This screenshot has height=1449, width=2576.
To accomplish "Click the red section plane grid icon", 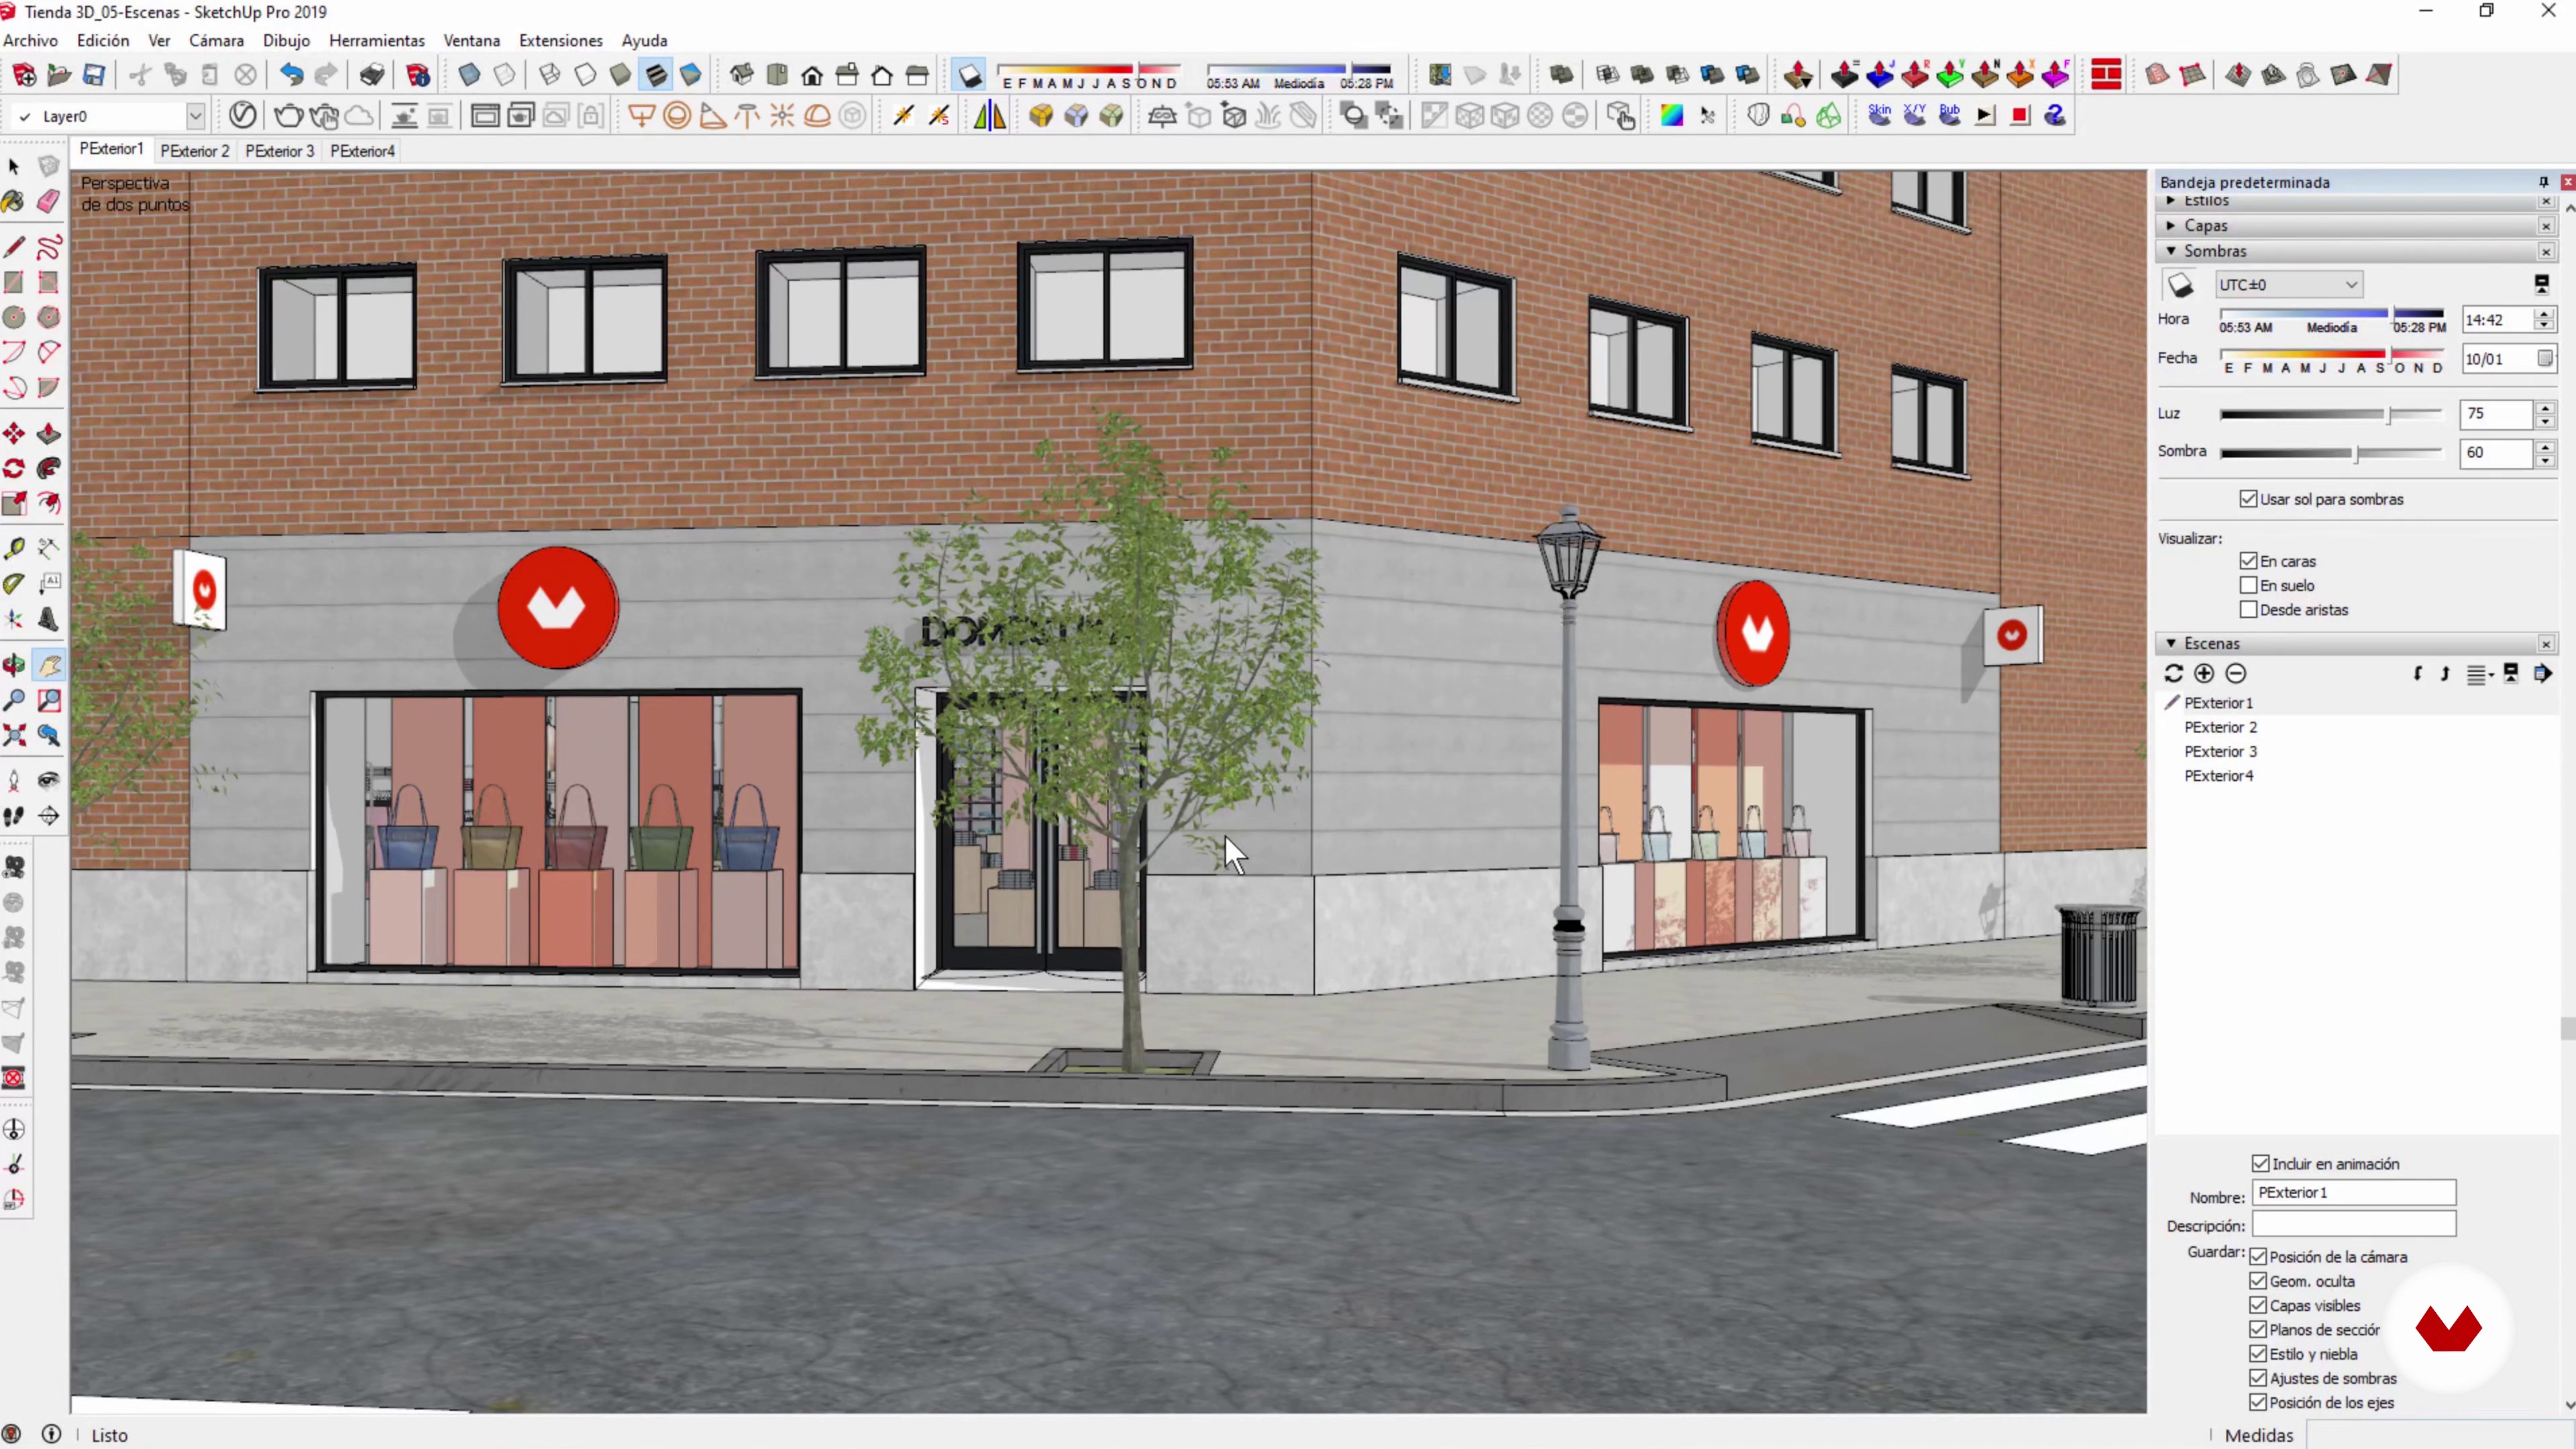I will click(2106, 75).
